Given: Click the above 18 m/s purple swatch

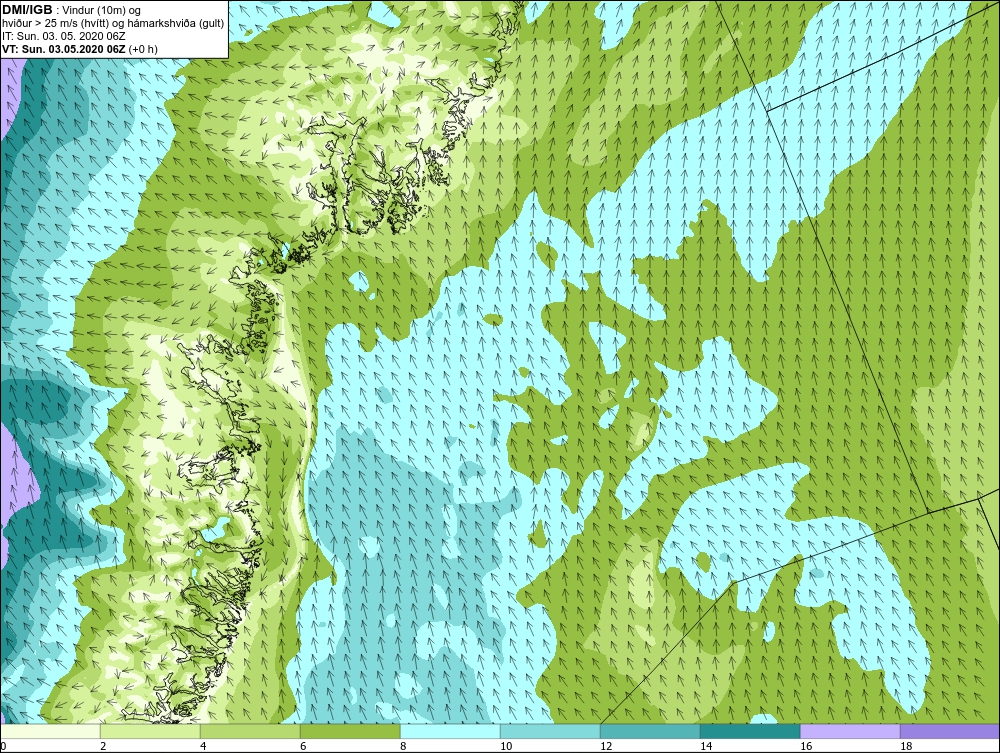Looking at the screenshot, I should (x=950, y=731).
